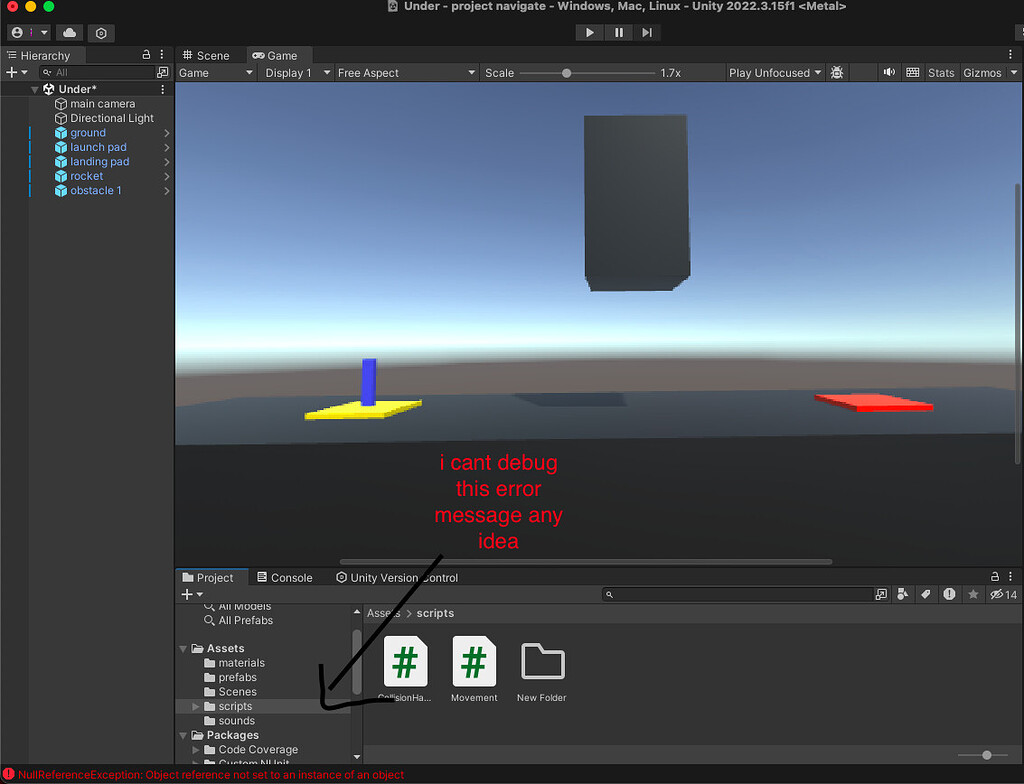
Task: Open the New Folder in scripts
Action: click(x=543, y=667)
